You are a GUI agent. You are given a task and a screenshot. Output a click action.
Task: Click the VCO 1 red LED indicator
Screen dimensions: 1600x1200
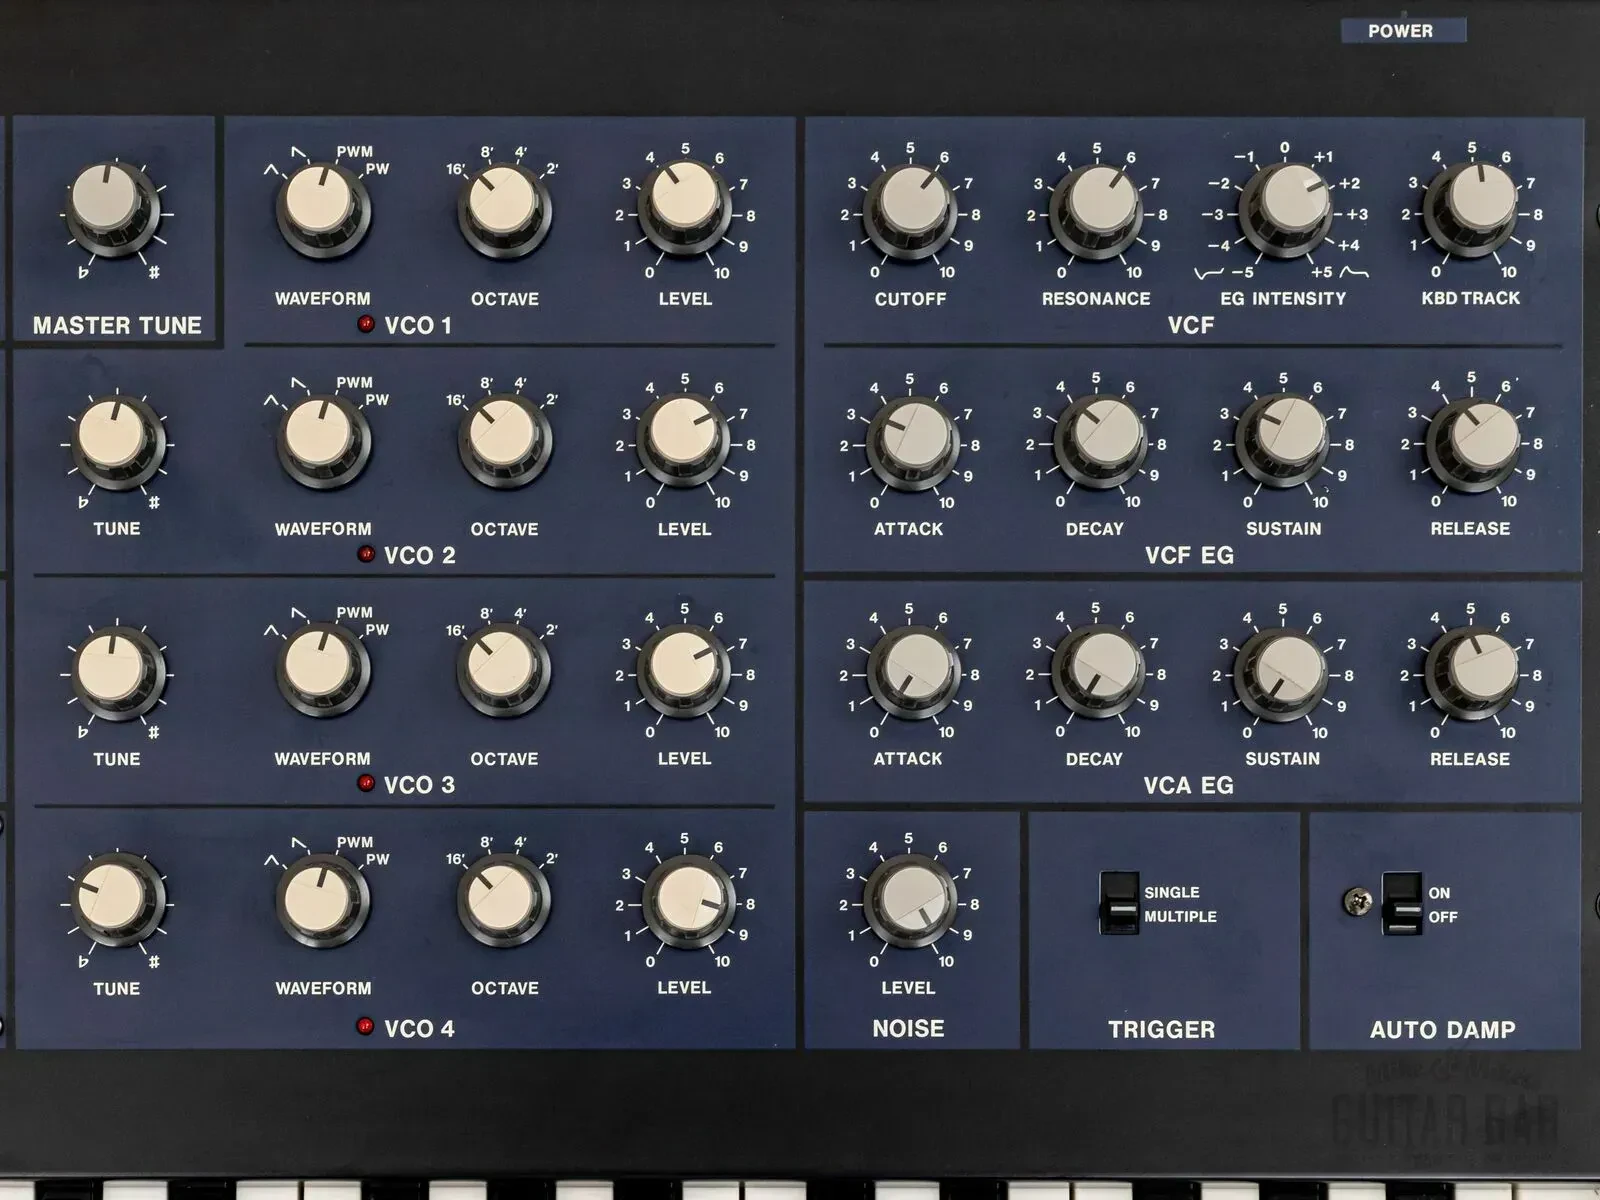coord(366,324)
